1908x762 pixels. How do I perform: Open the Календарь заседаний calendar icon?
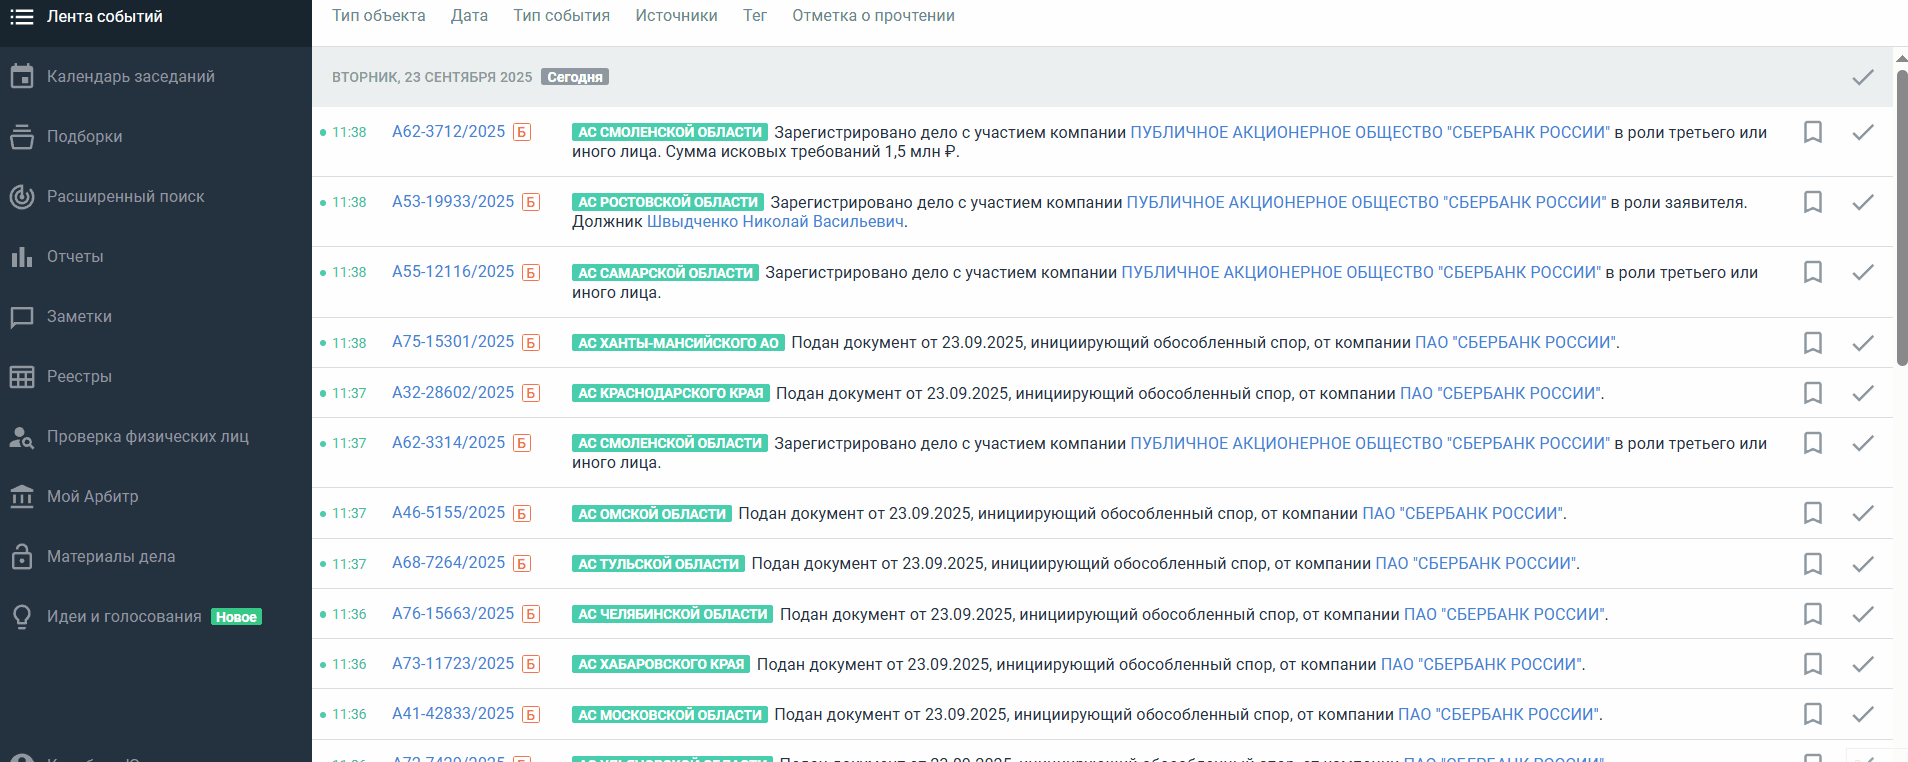[22, 77]
